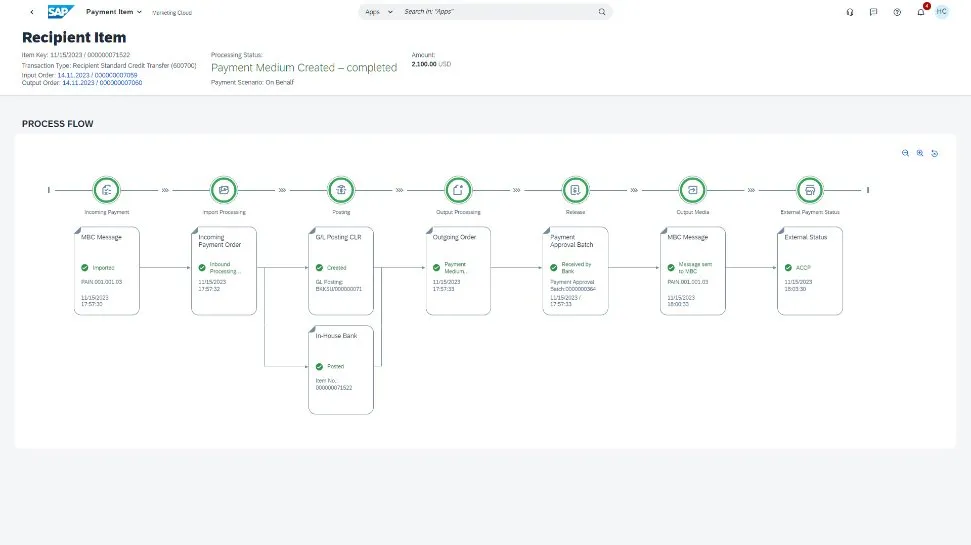Open the notifications bell
971x545 pixels.
(920, 12)
